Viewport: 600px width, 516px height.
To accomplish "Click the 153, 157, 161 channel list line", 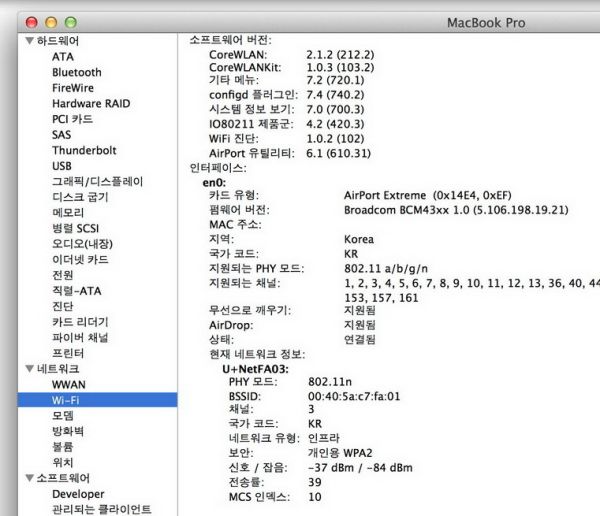I will point(381,298).
